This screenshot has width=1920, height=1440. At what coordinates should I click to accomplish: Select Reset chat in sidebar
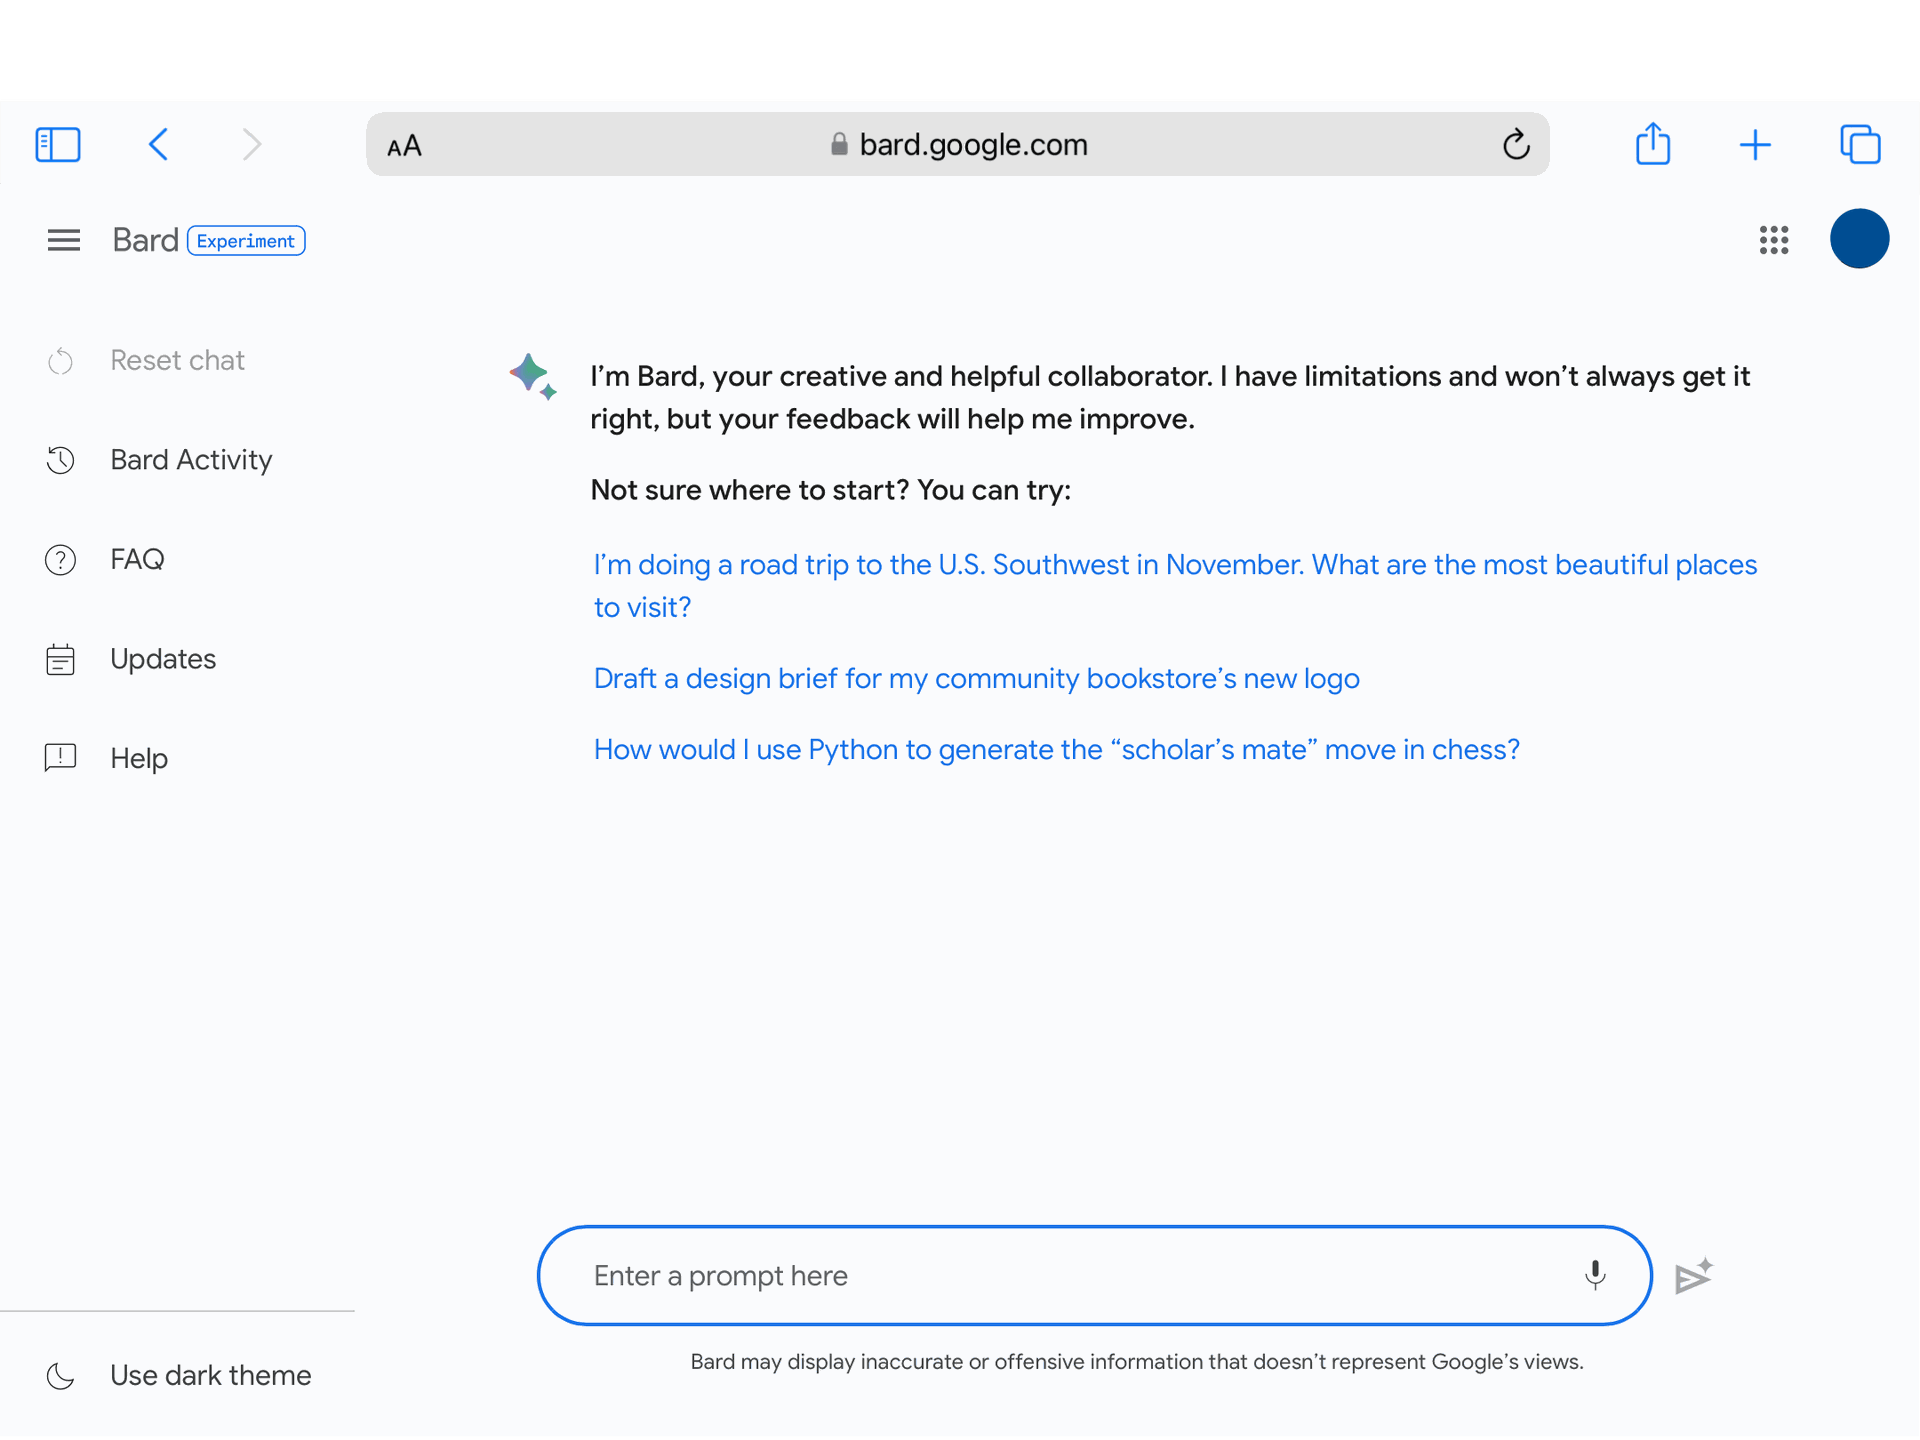pyautogui.click(x=177, y=360)
